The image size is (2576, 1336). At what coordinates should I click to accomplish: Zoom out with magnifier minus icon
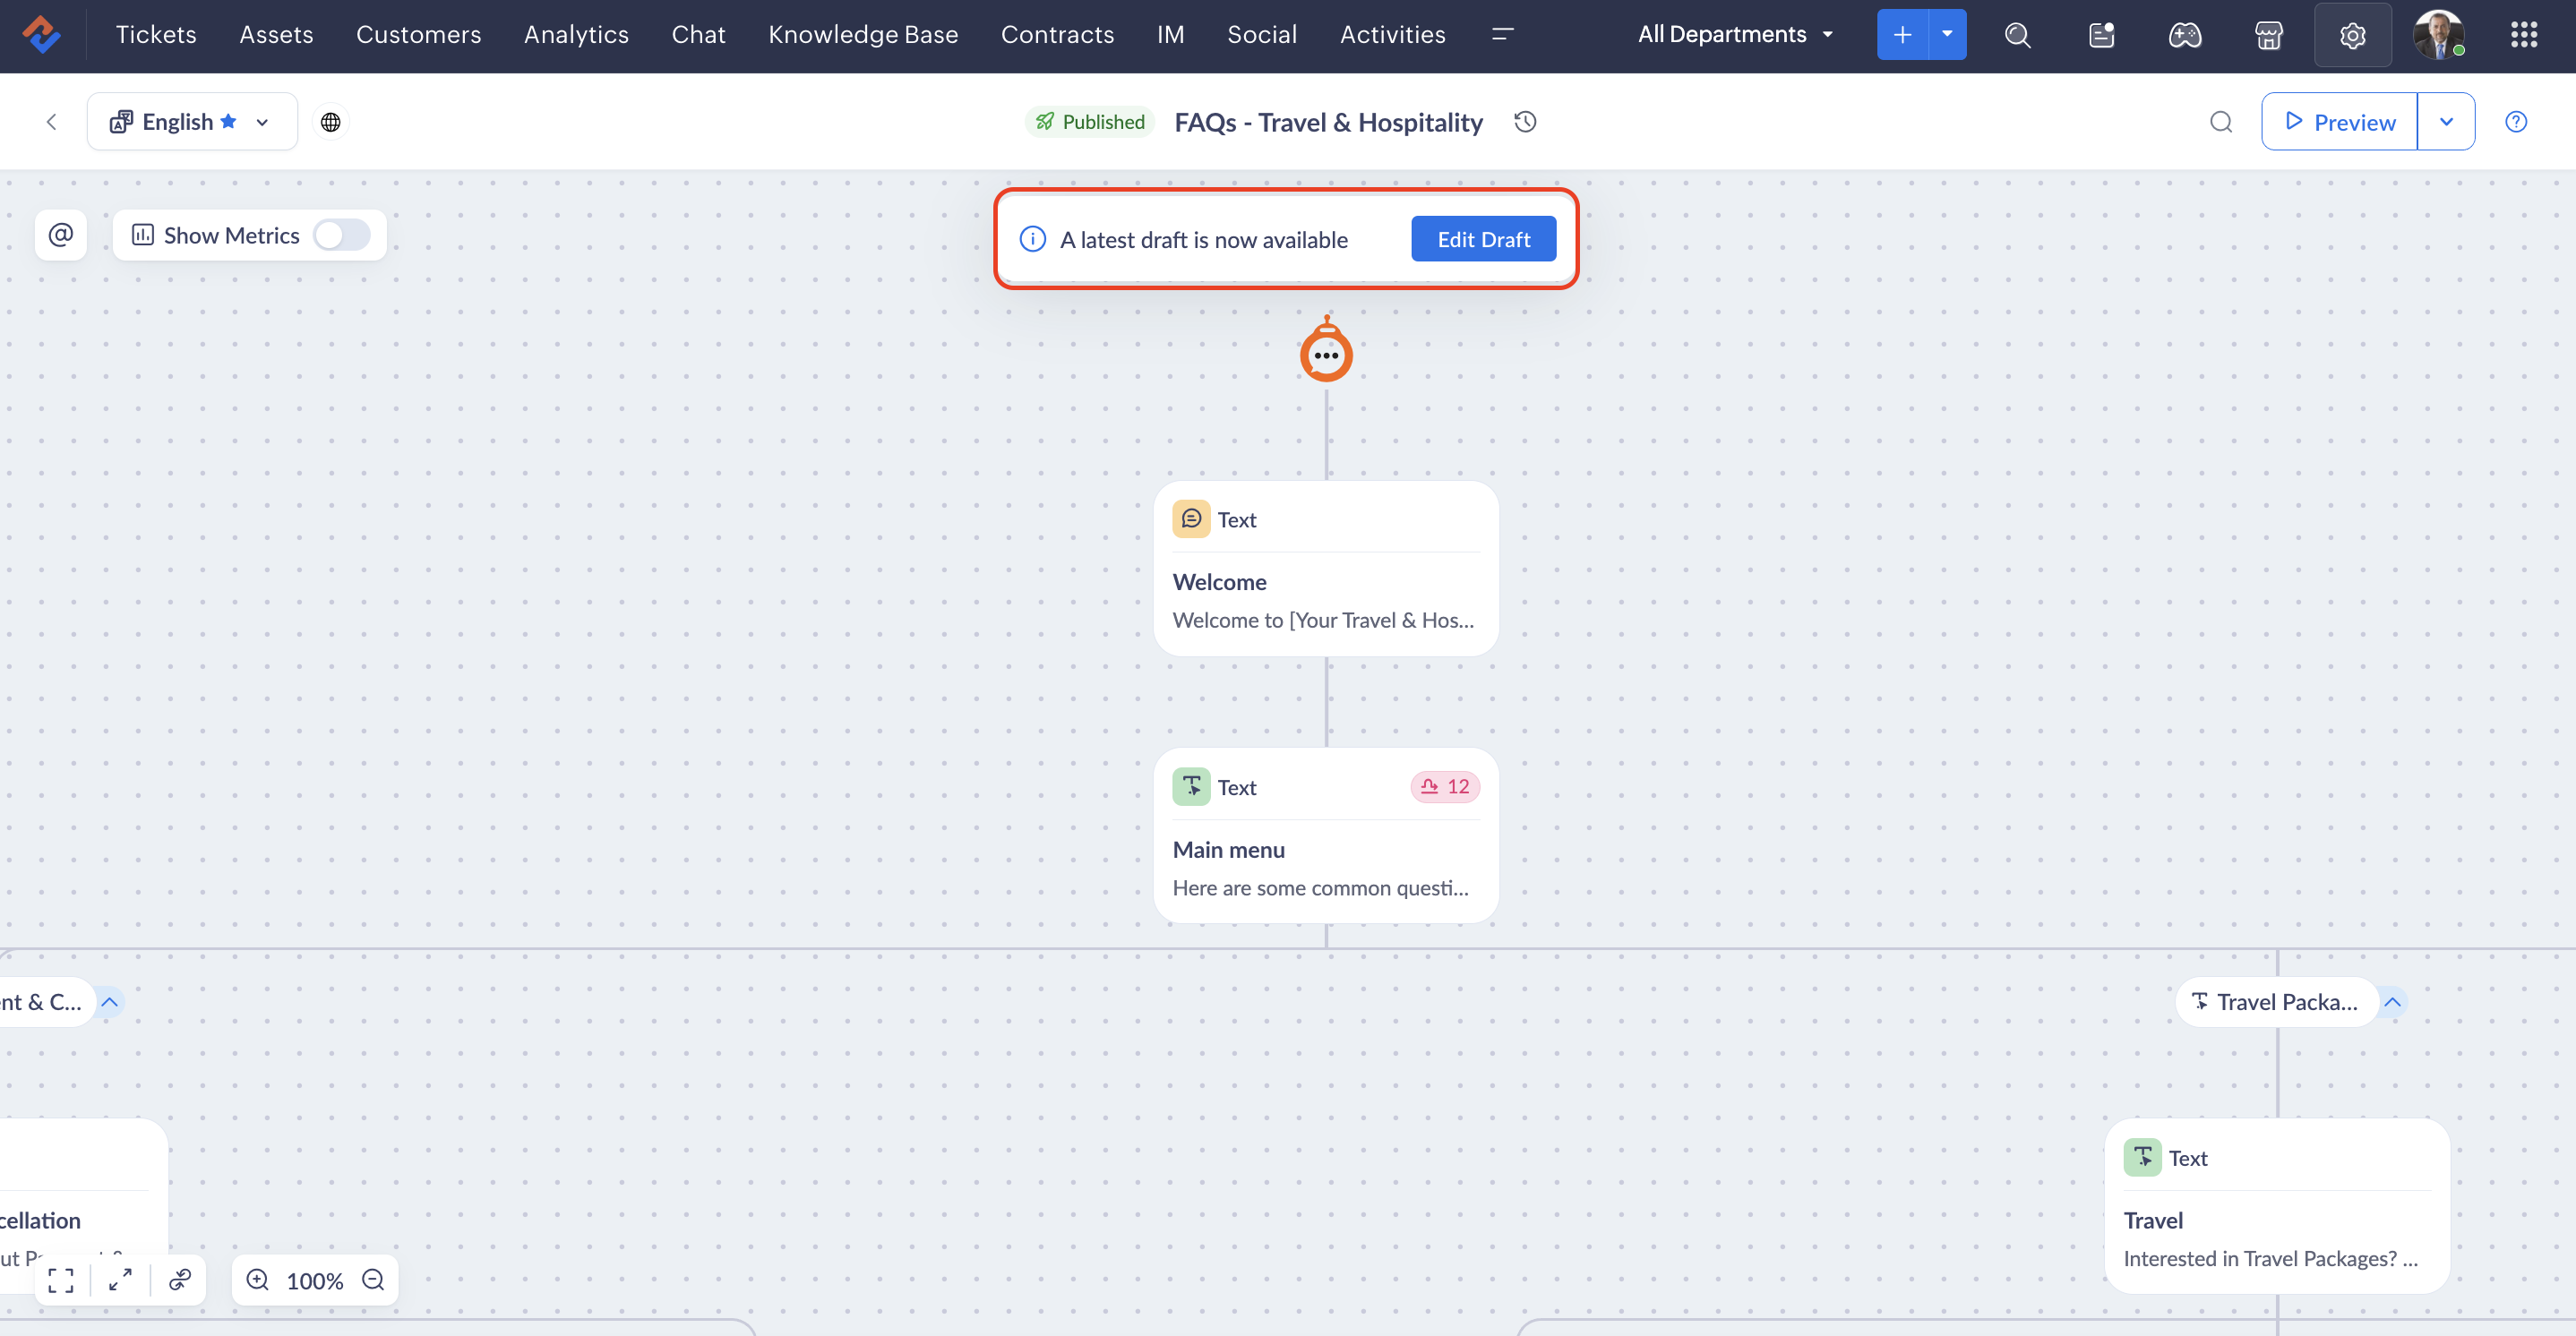tap(373, 1280)
